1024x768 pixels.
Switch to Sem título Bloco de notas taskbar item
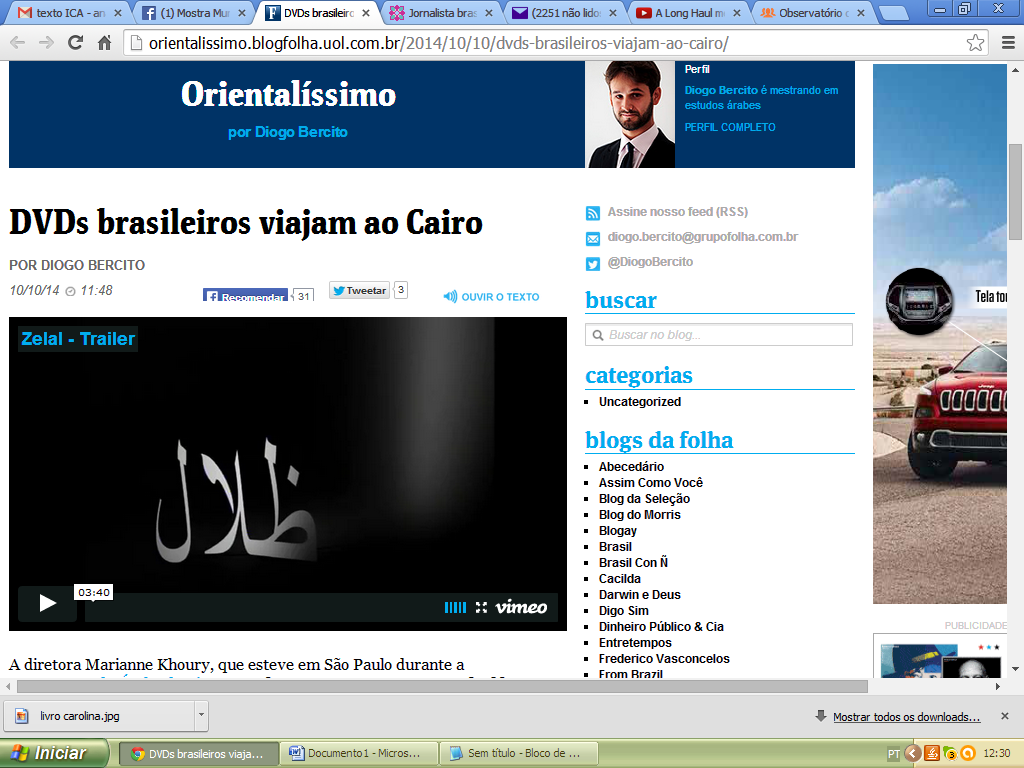(x=519, y=753)
